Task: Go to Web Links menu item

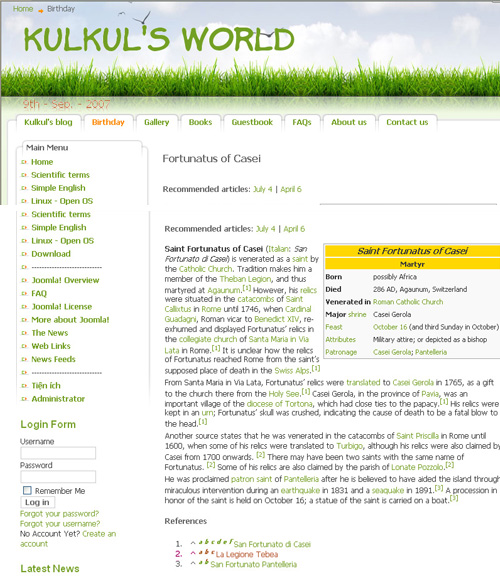Action: pyautogui.click(x=51, y=346)
